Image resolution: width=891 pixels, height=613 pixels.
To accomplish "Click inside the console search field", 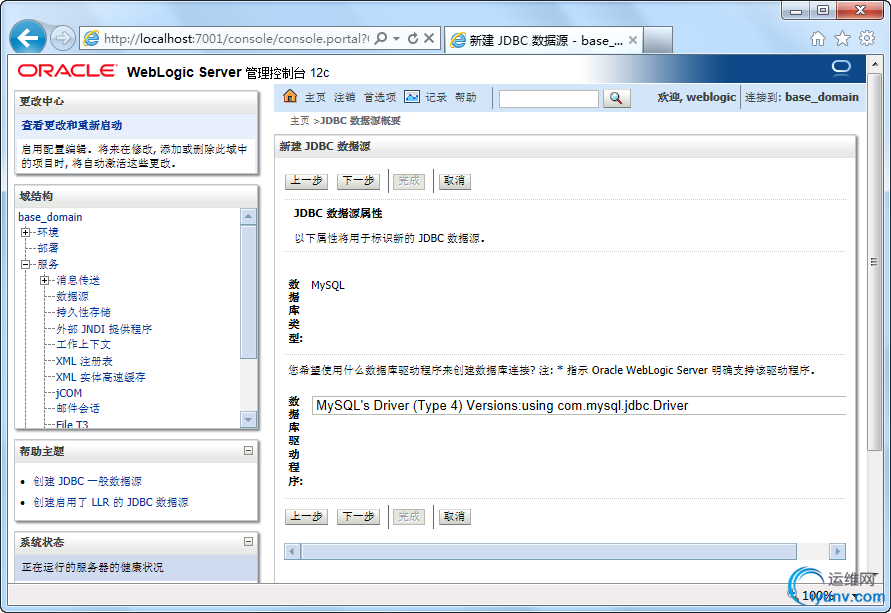I will click(548, 99).
